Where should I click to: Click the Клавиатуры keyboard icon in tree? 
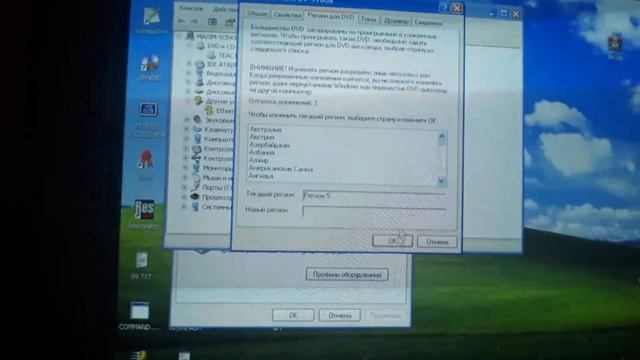(197, 129)
